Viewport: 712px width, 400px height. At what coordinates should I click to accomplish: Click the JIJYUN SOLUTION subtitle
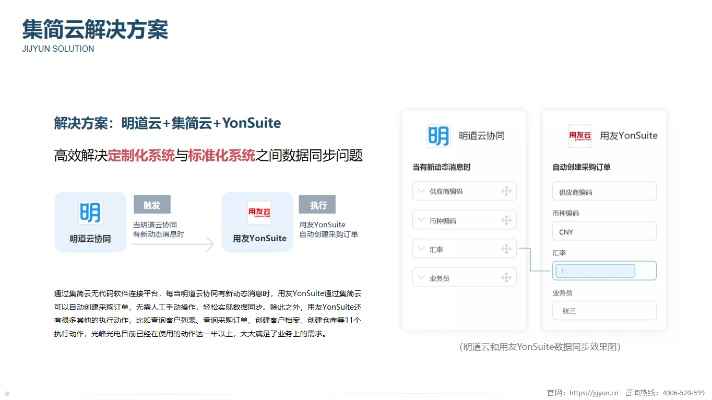tap(58, 49)
